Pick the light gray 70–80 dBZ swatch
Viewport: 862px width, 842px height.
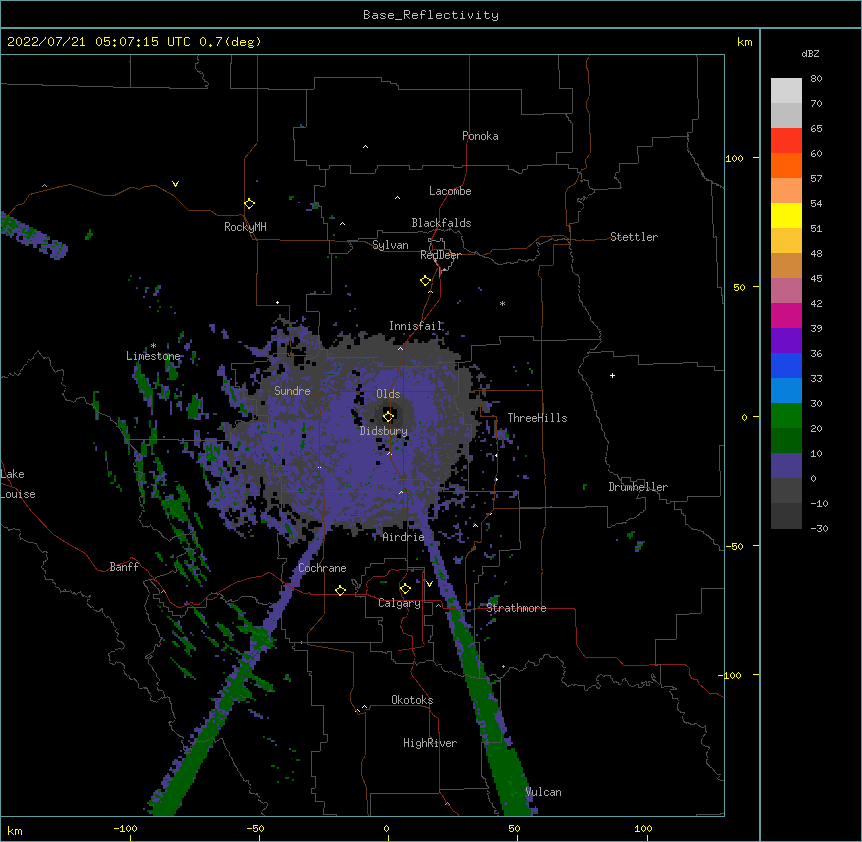(x=786, y=91)
